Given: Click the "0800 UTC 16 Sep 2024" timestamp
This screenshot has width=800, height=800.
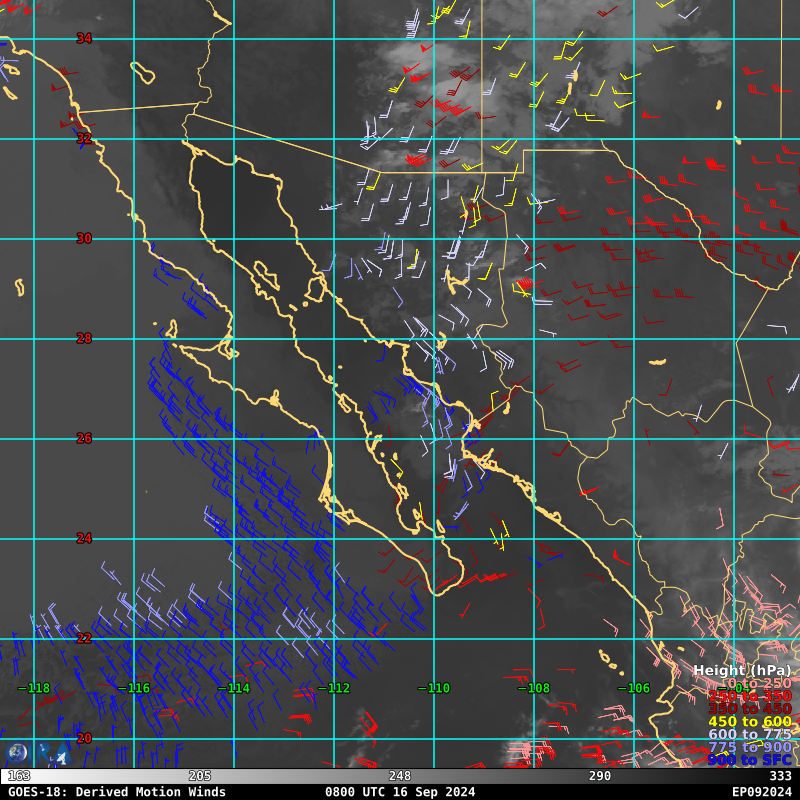Looking at the screenshot, I should click(x=400, y=792).
